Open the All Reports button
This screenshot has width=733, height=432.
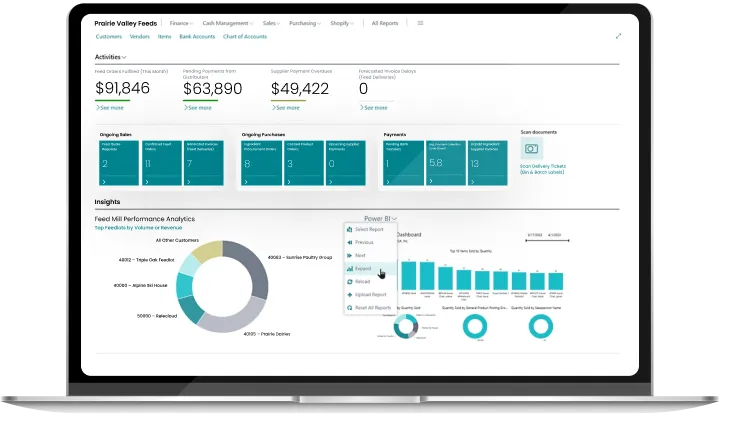(384, 22)
